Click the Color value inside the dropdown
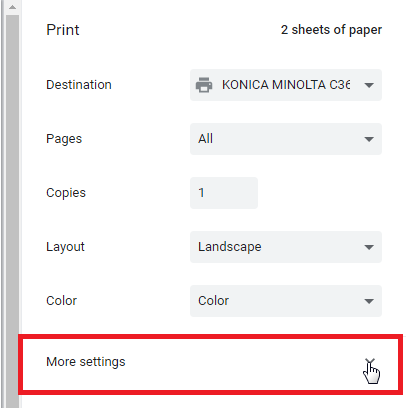Screen dimensions: 406x408 [x=213, y=301]
